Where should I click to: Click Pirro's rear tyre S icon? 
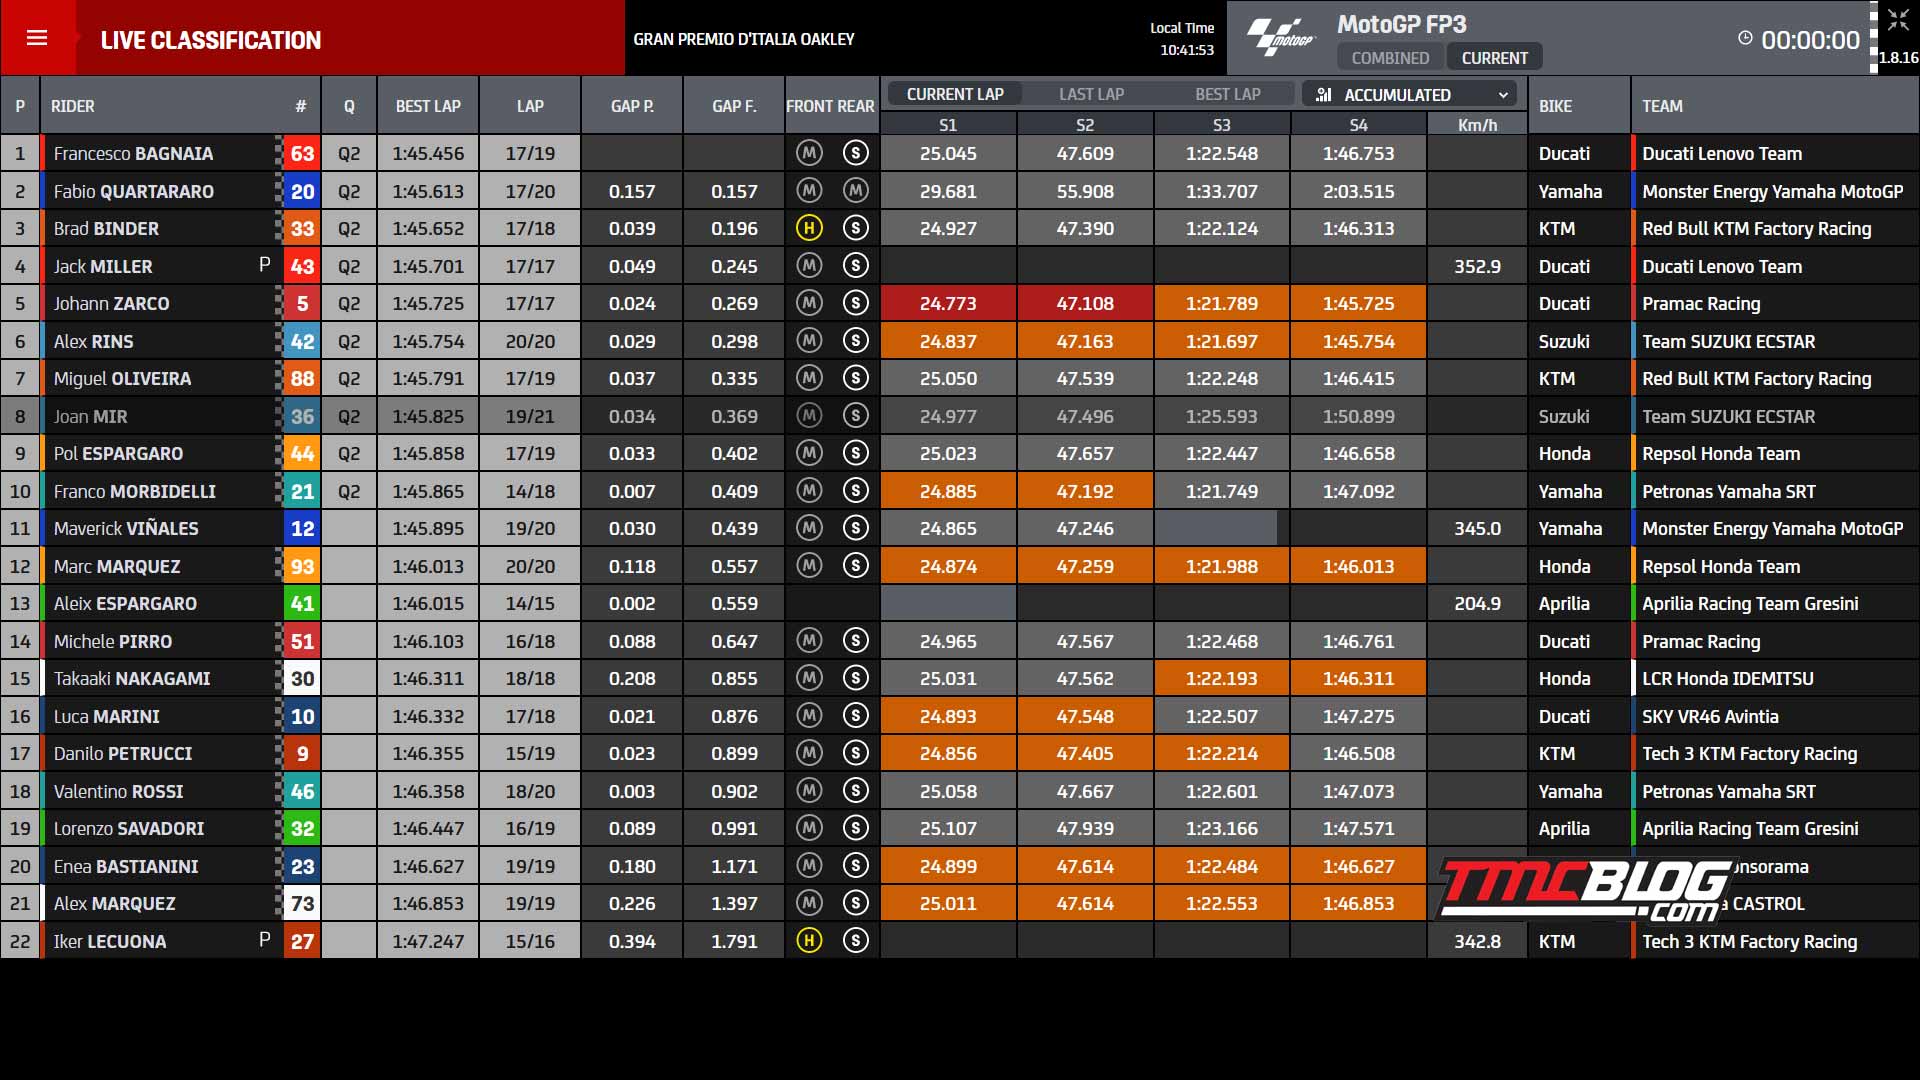(855, 641)
